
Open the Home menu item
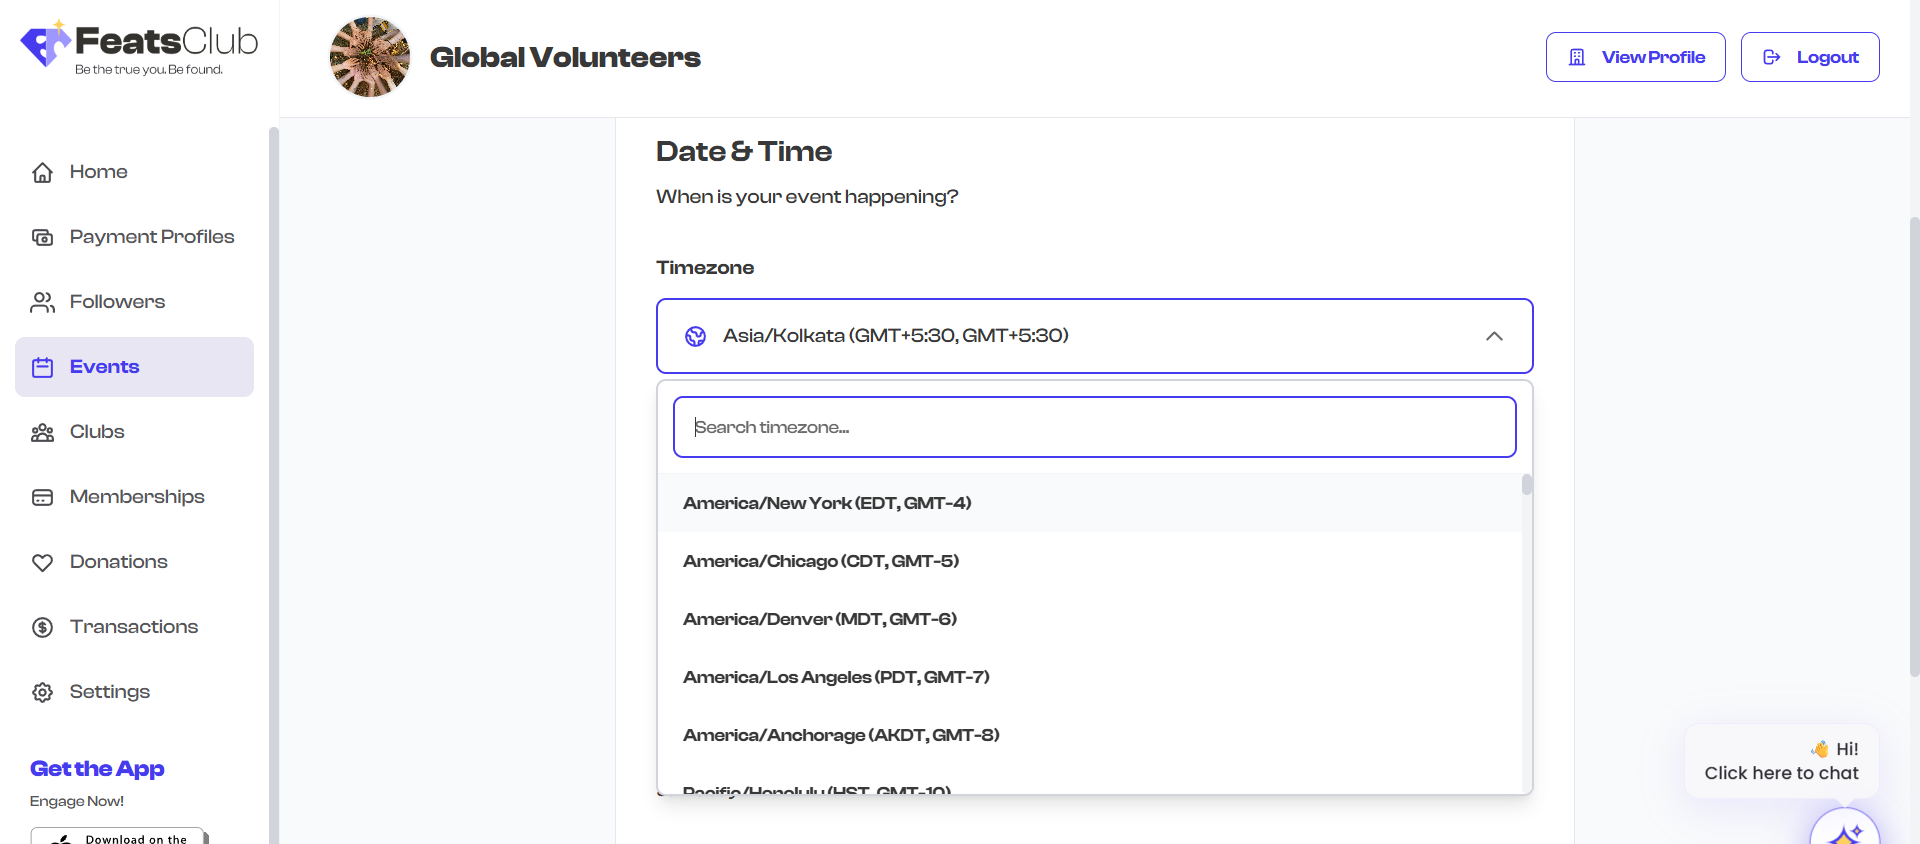click(x=135, y=172)
